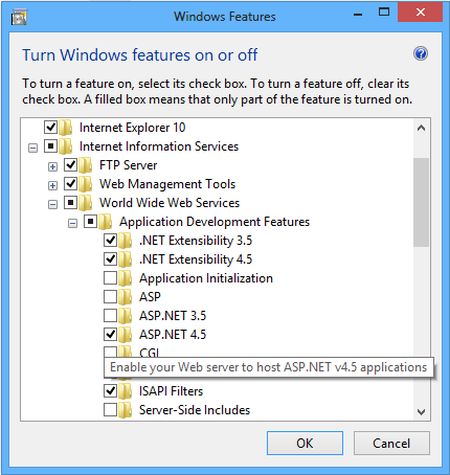450x475 pixels.
Task: Click the blue help question mark icon
Action: 420,54
